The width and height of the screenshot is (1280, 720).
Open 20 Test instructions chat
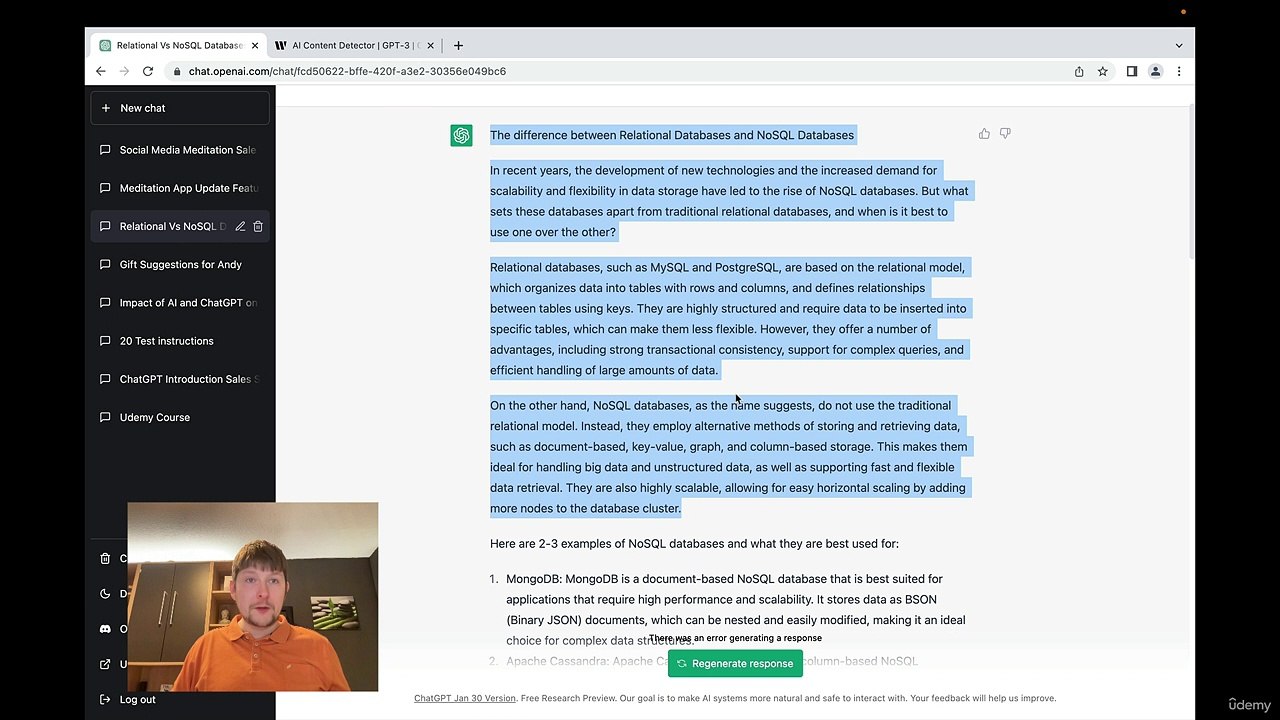(x=180, y=341)
